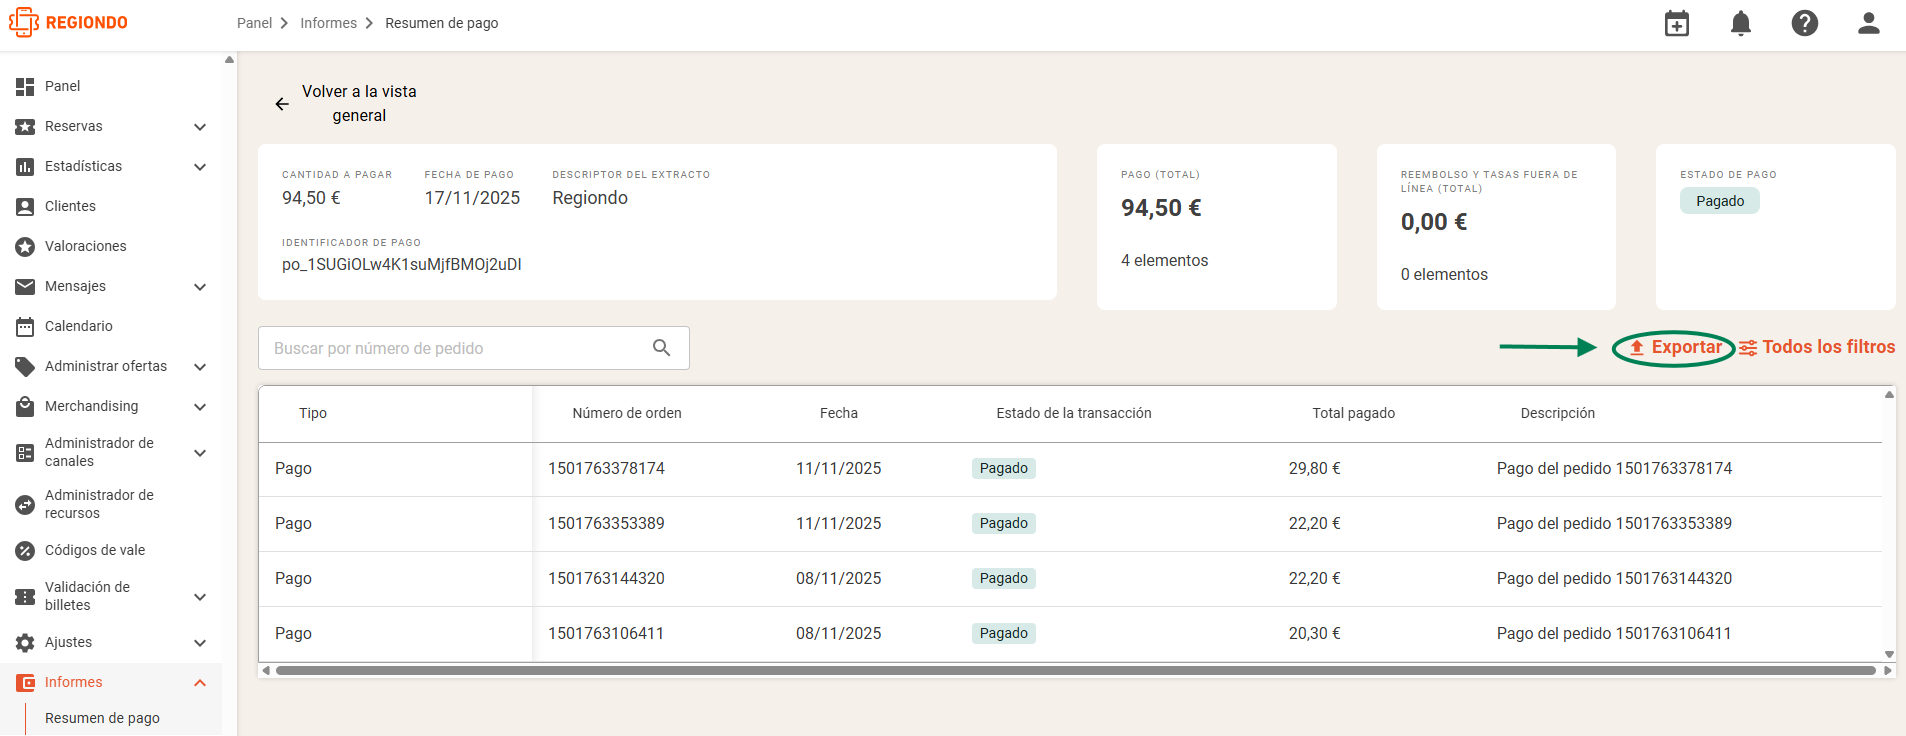This screenshot has width=1906, height=736.
Task: Click the Total pagado column header
Action: (1354, 413)
